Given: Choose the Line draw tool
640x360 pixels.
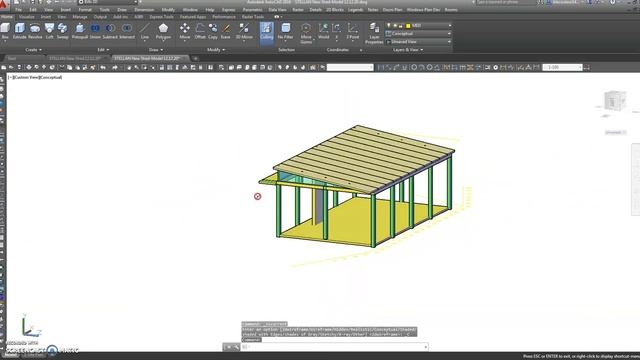Looking at the screenshot, I should (x=144, y=31).
